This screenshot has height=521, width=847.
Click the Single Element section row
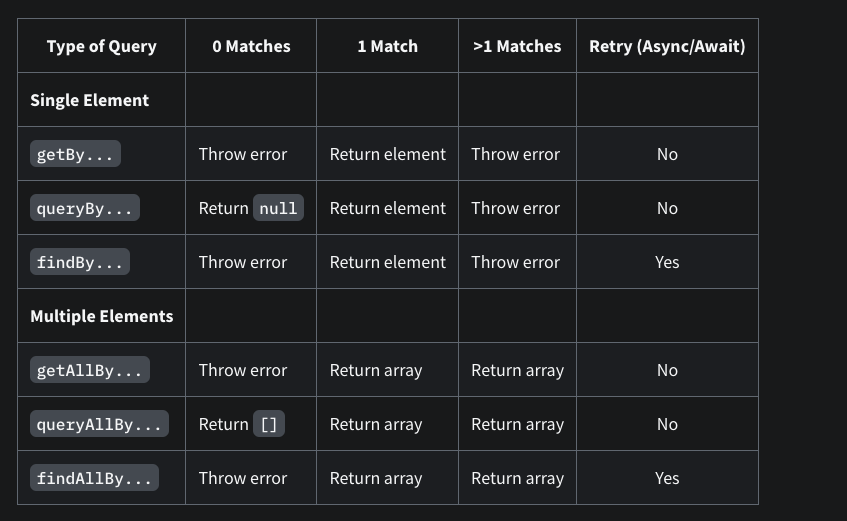point(388,99)
